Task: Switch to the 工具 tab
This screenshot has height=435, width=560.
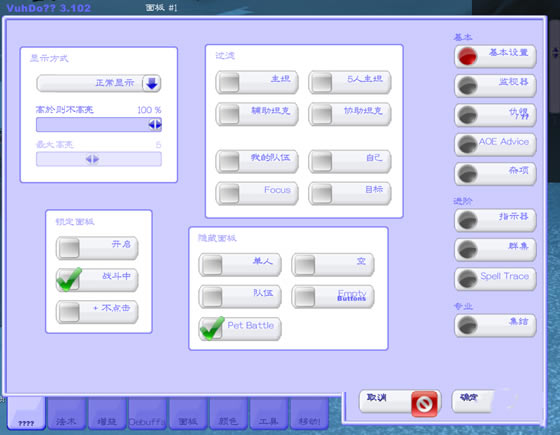Action: click(x=269, y=414)
